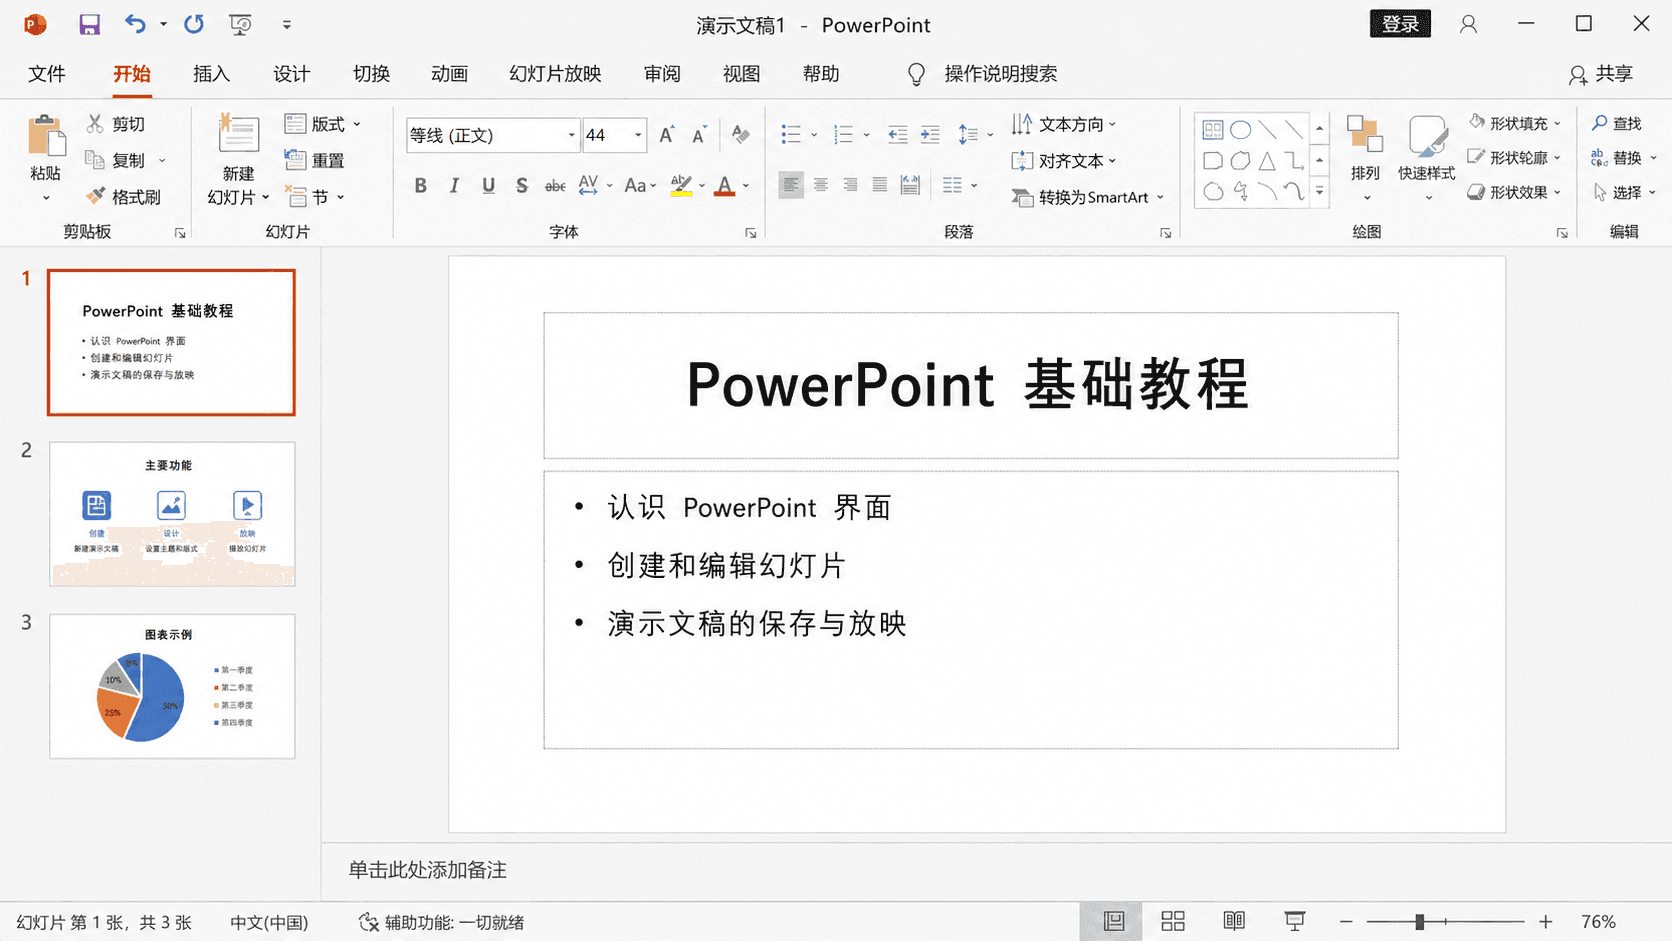Open font name dropdown 等线 (正文)
Image resolution: width=1672 pixels, height=941 pixels.
click(x=571, y=135)
